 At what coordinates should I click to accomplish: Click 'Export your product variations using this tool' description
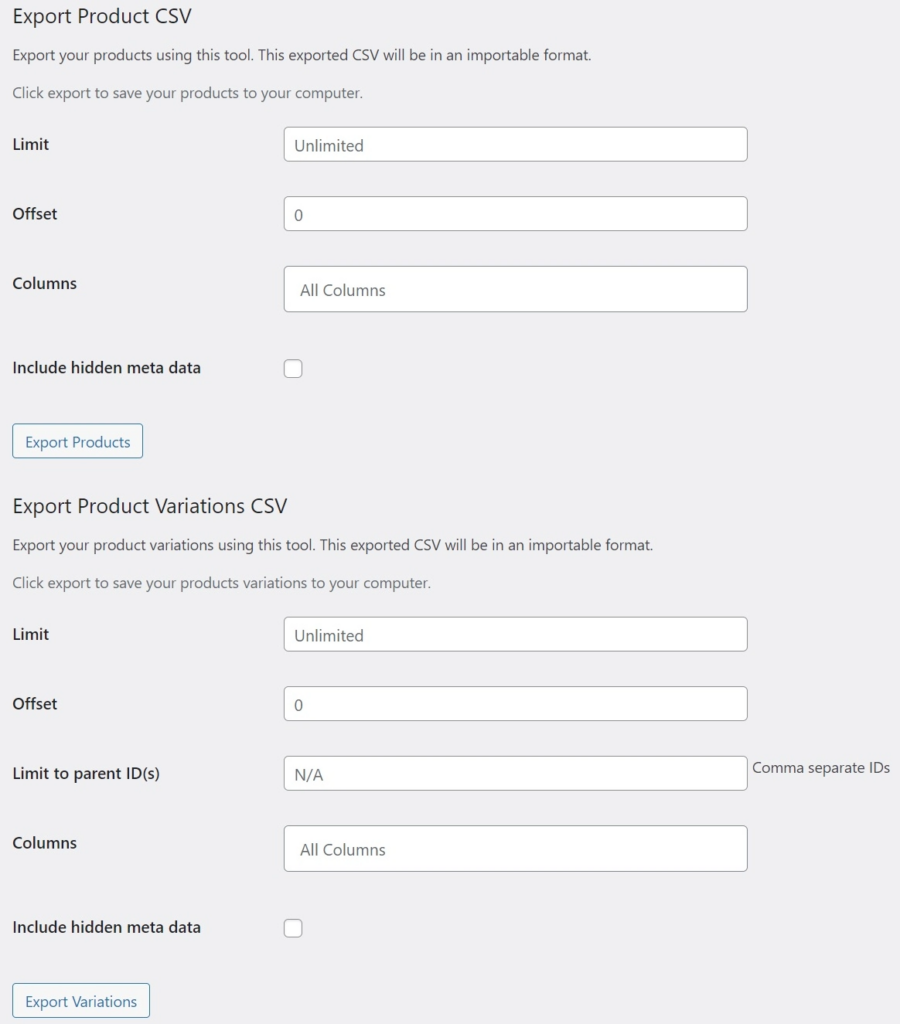point(332,545)
